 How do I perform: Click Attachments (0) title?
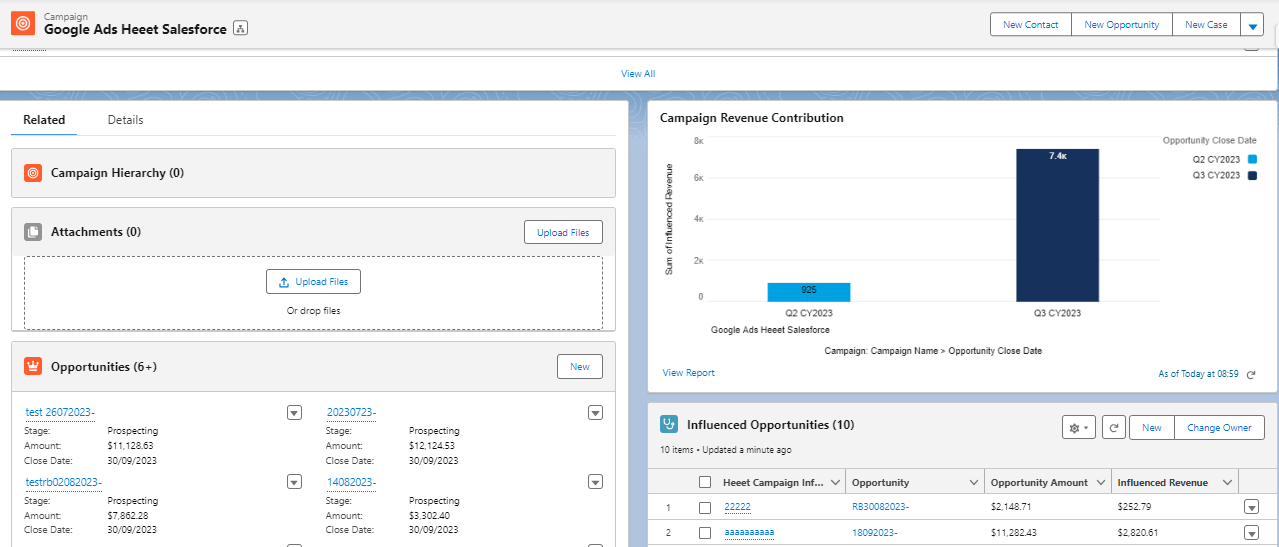point(96,232)
